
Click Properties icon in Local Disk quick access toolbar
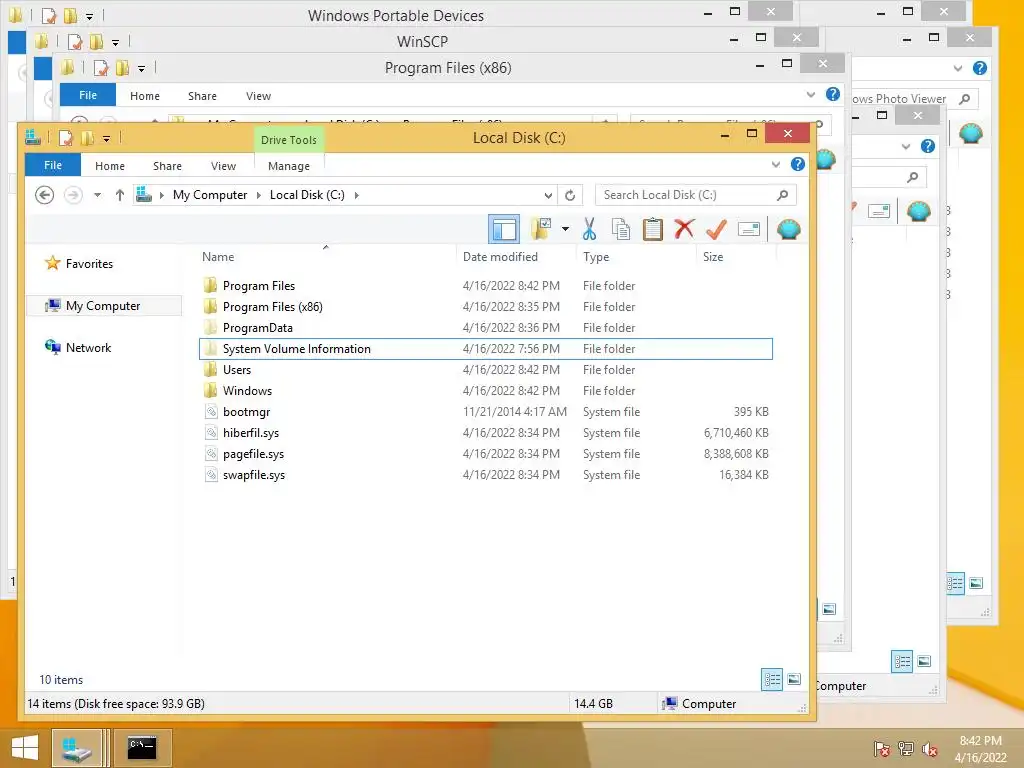[x=66, y=138]
